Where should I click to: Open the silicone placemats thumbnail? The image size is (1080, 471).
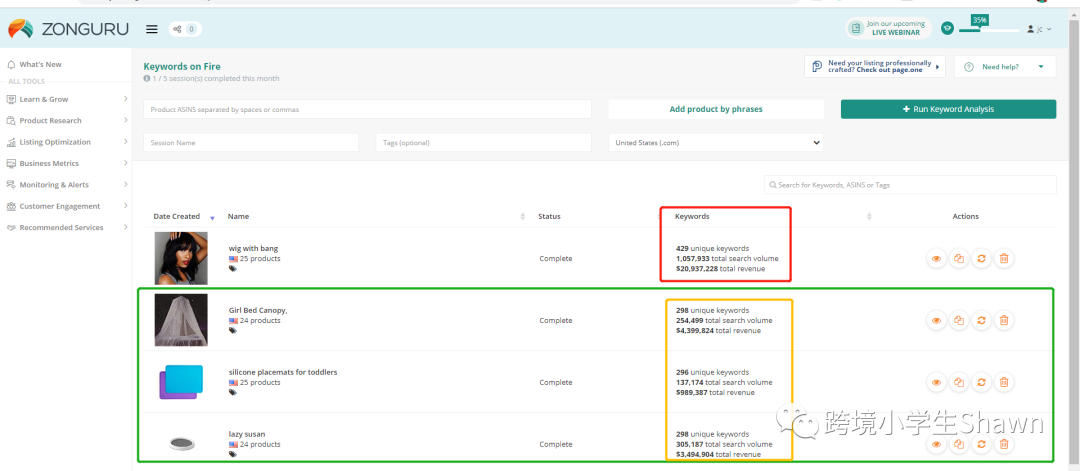tap(180, 382)
